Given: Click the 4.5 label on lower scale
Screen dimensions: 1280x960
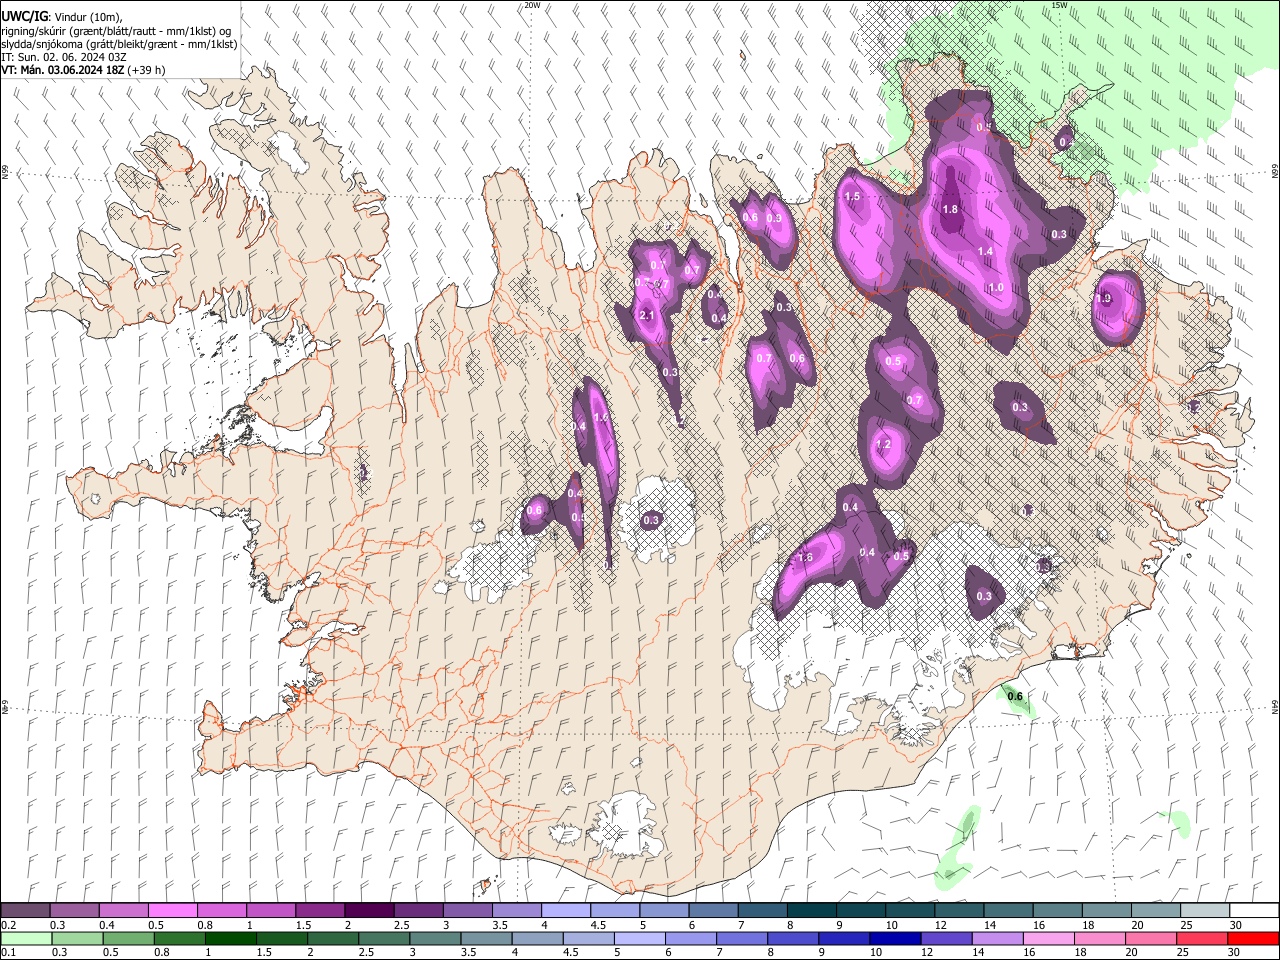Looking at the screenshot, I should pyautogui.click(x=570, y=953).
